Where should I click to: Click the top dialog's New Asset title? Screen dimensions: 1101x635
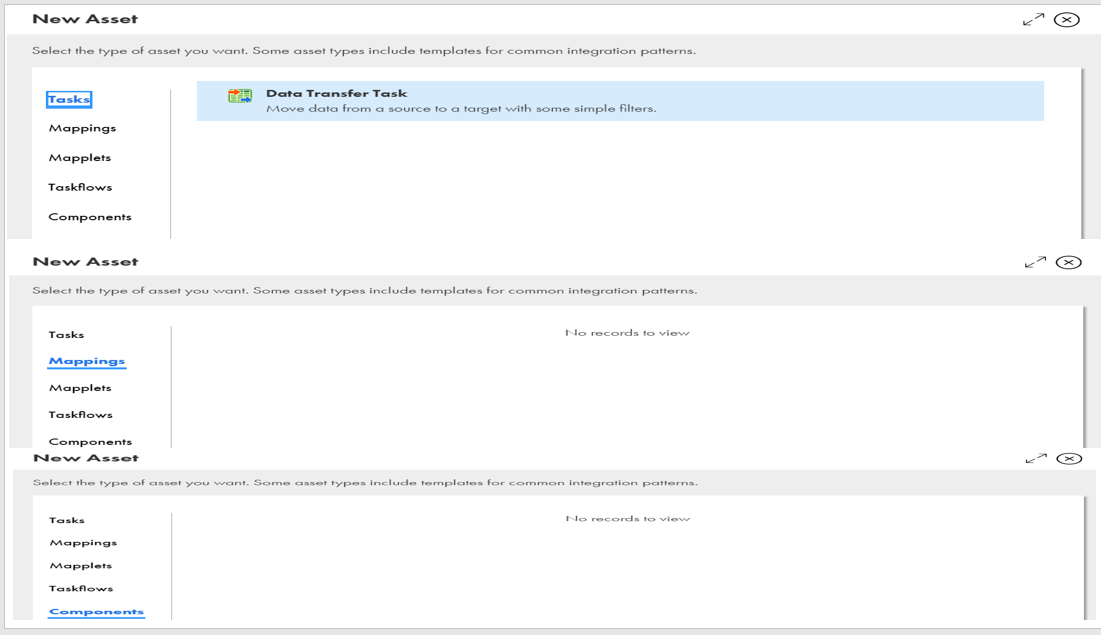tap(85, 20)
